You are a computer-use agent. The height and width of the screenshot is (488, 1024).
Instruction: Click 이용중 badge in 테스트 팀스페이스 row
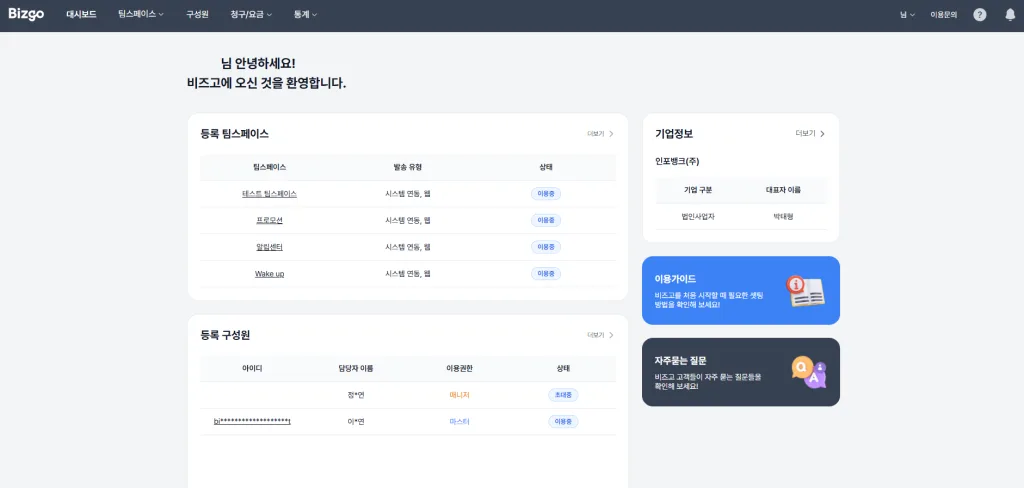click(x=545, y=194)
